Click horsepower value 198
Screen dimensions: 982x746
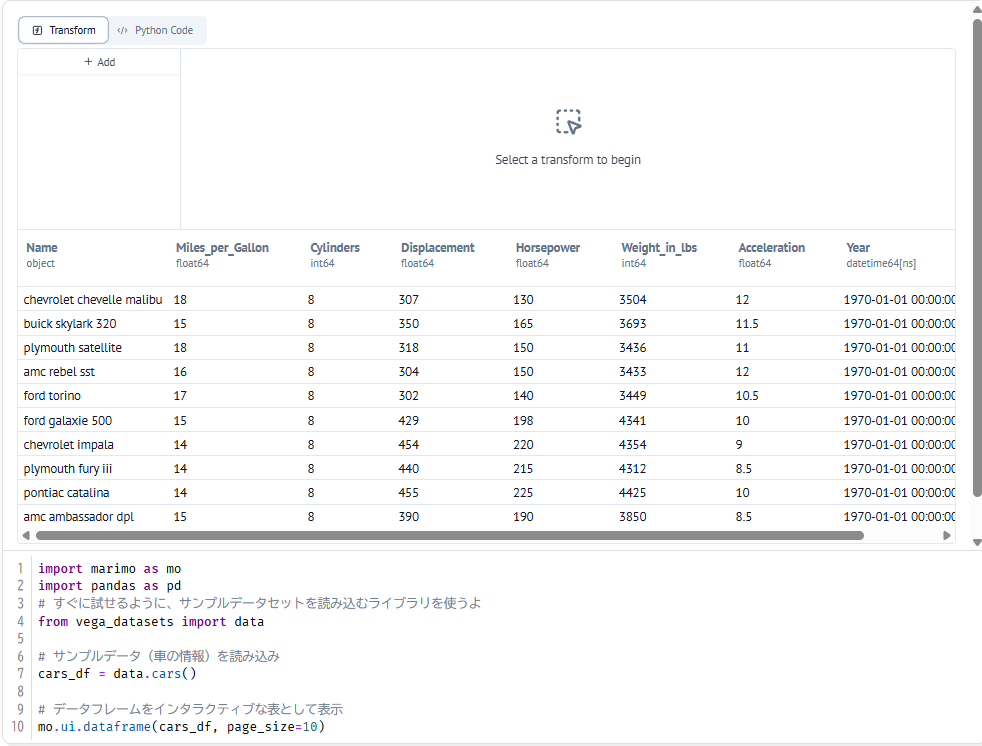[523, 420]
